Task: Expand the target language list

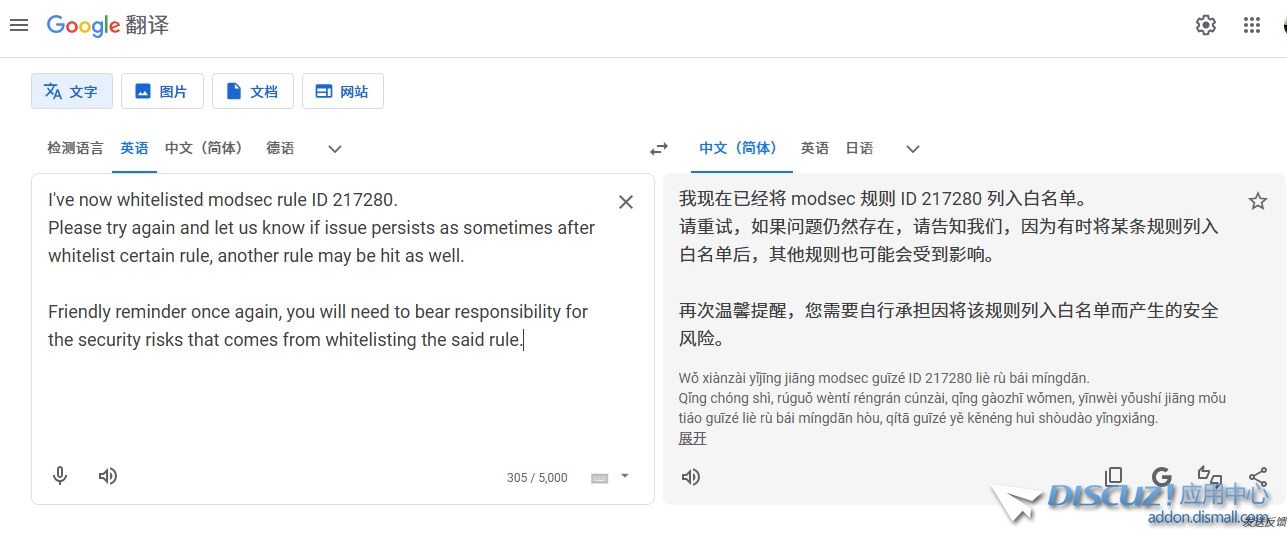Action: click(912, 149)
